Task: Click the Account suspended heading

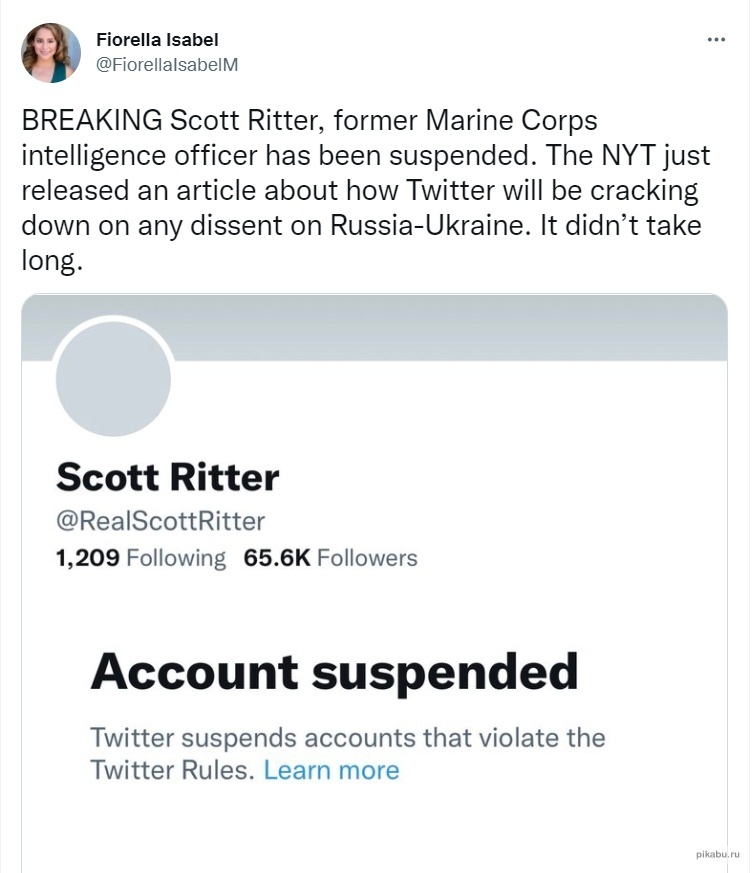Action: pyautogui.click(x=334, y=671)
